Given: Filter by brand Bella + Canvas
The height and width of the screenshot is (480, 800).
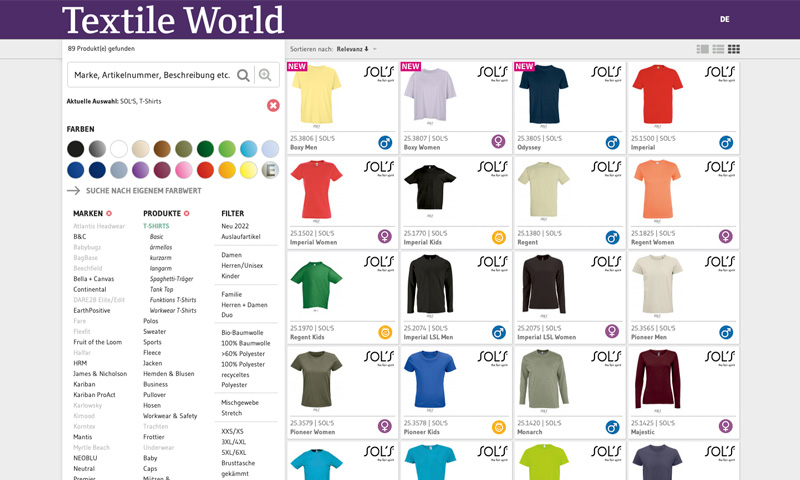Looking at the screenshot, I should 93,279.
